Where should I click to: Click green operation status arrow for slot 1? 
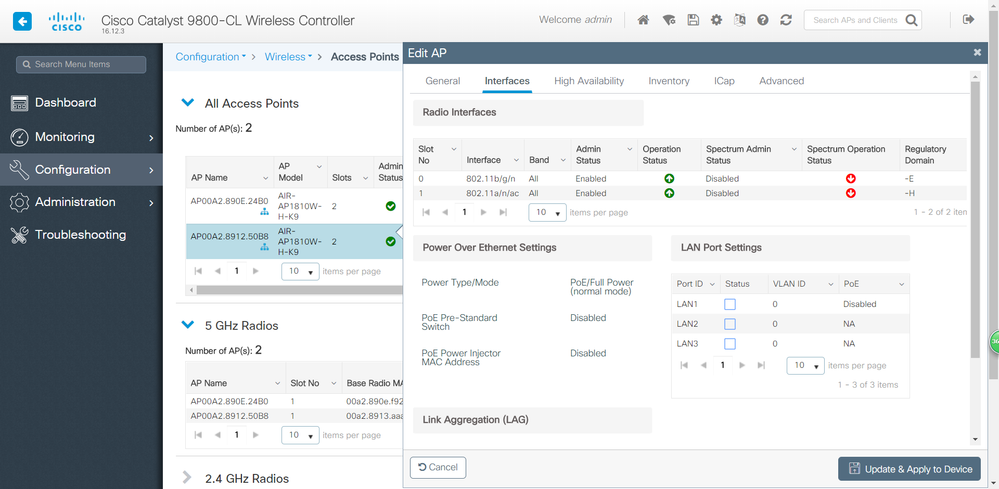point(669,193)
